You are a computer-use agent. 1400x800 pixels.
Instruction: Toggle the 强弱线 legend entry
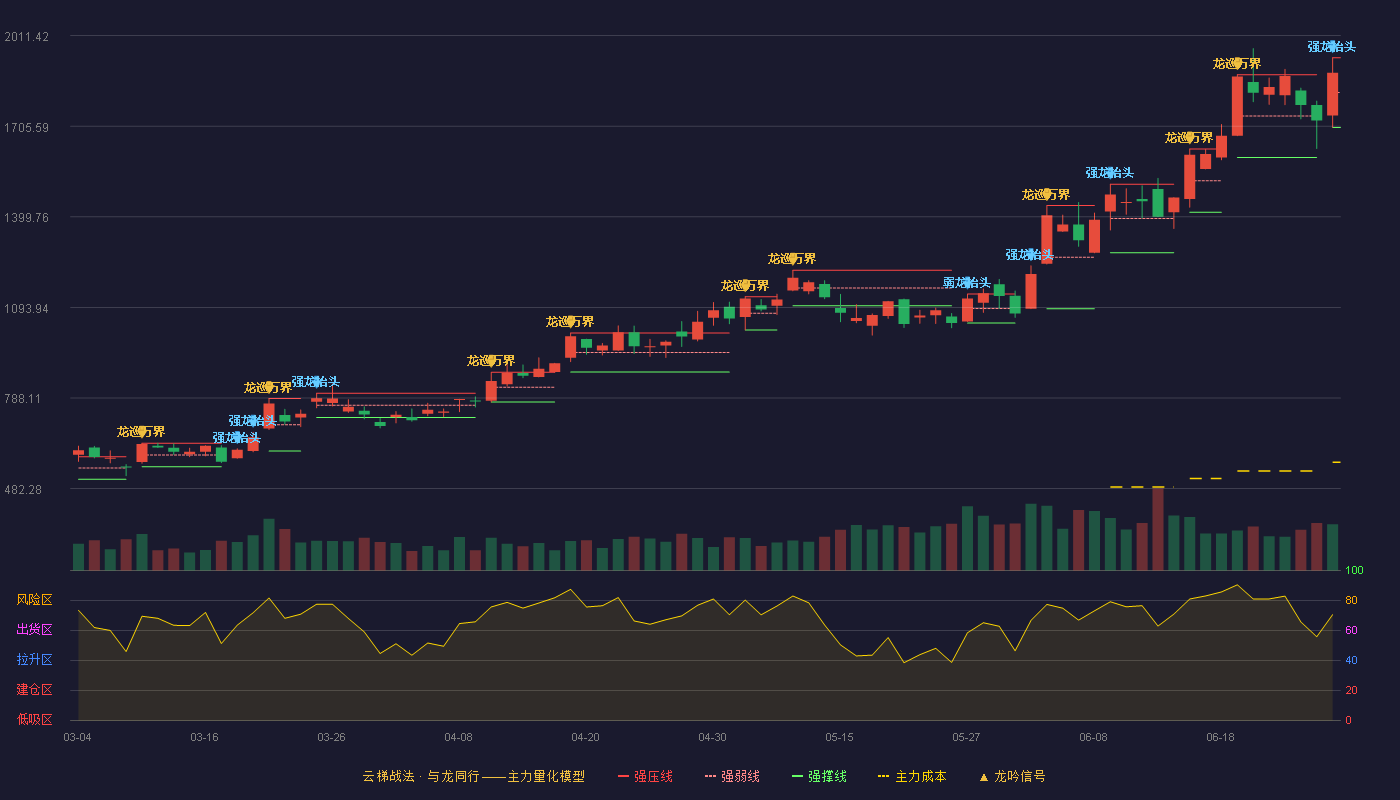tap(732, 776)
